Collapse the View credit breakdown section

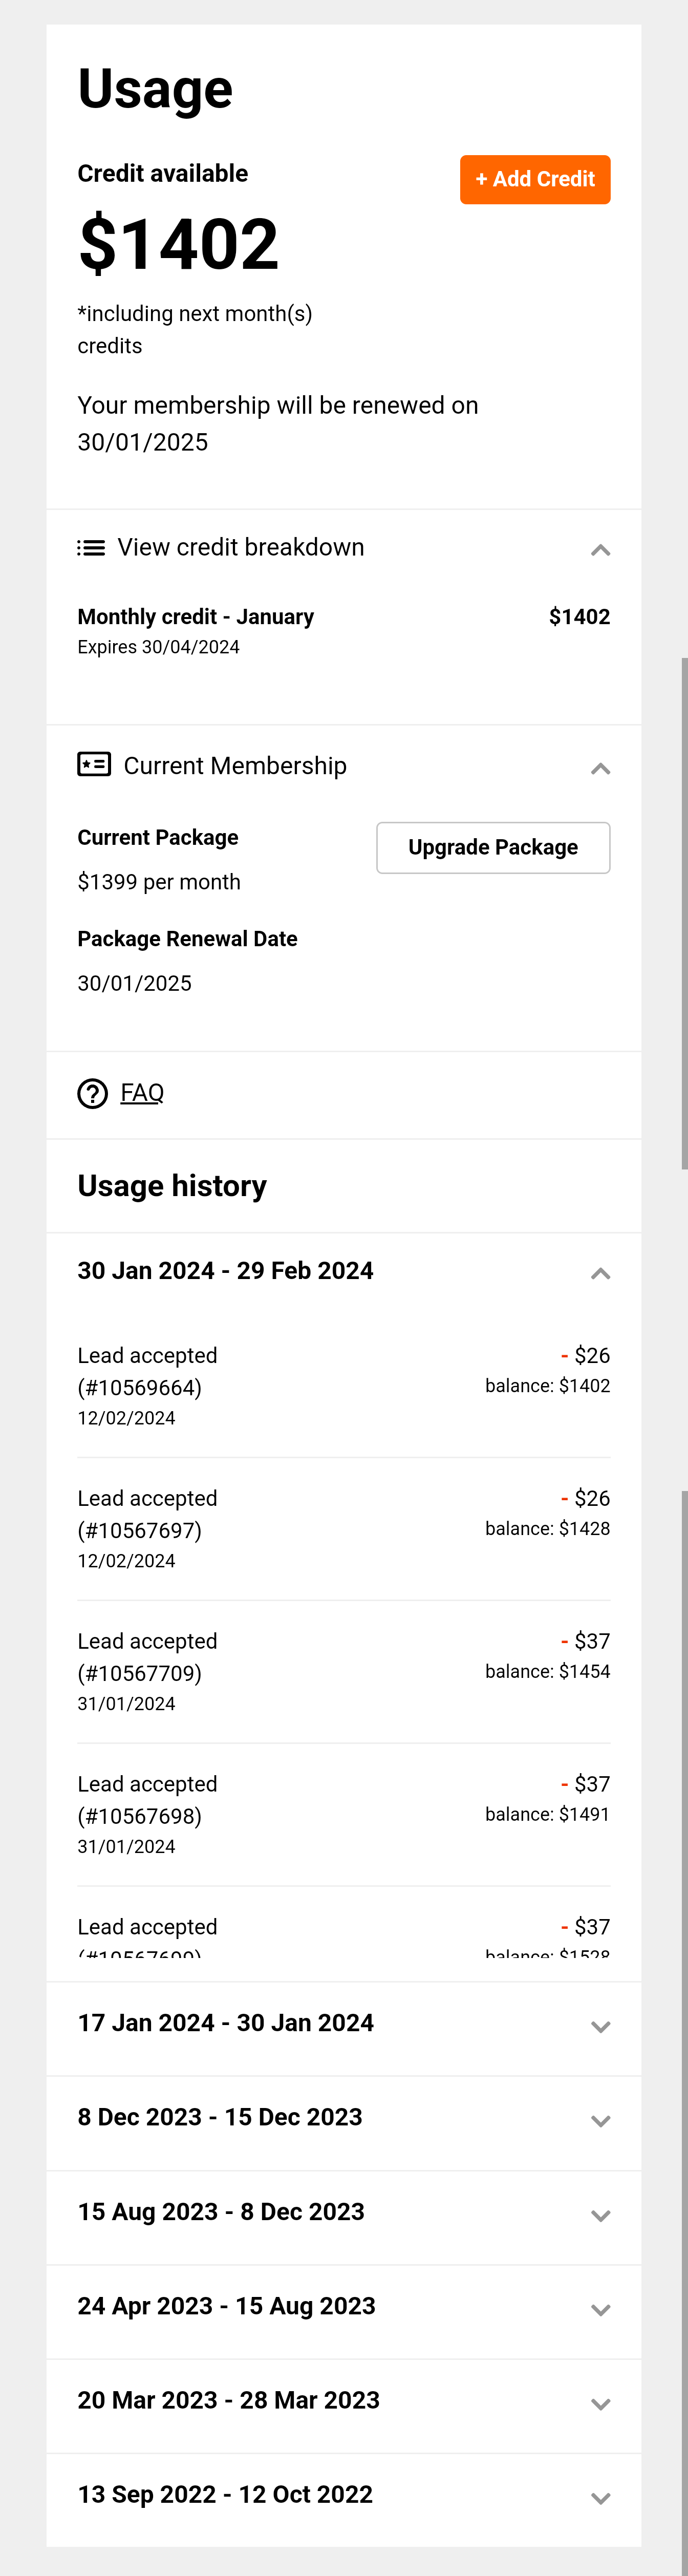[600, 550]
